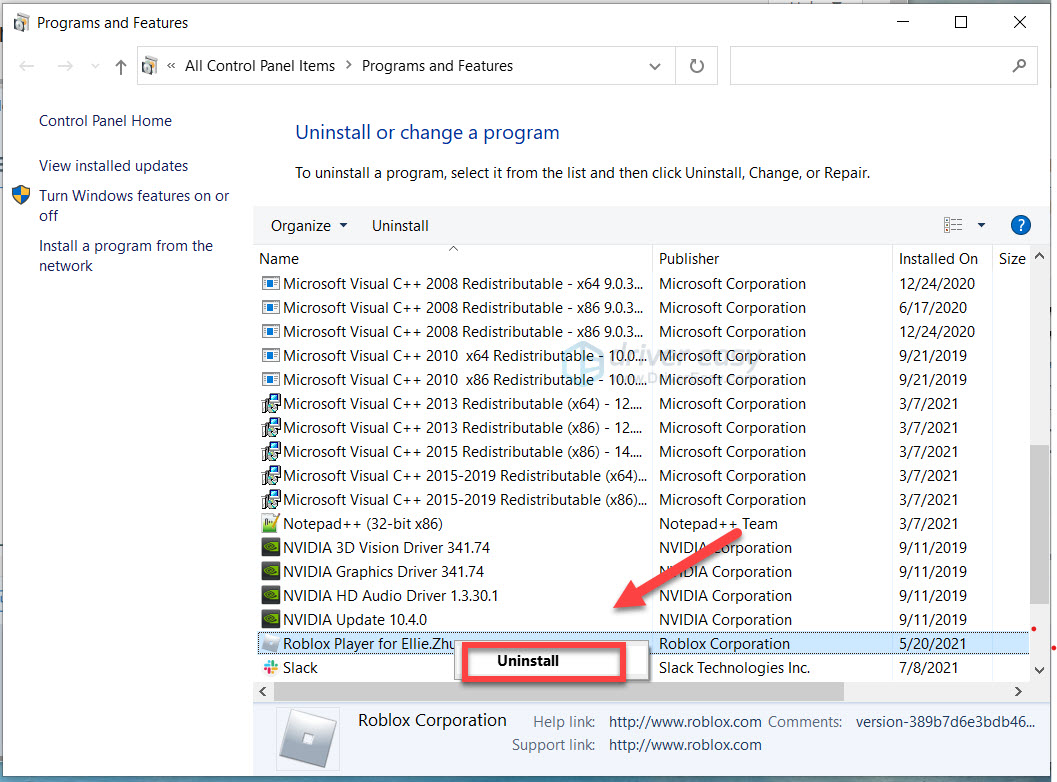Click Programs and Features breadcrumb

point(437,66)
